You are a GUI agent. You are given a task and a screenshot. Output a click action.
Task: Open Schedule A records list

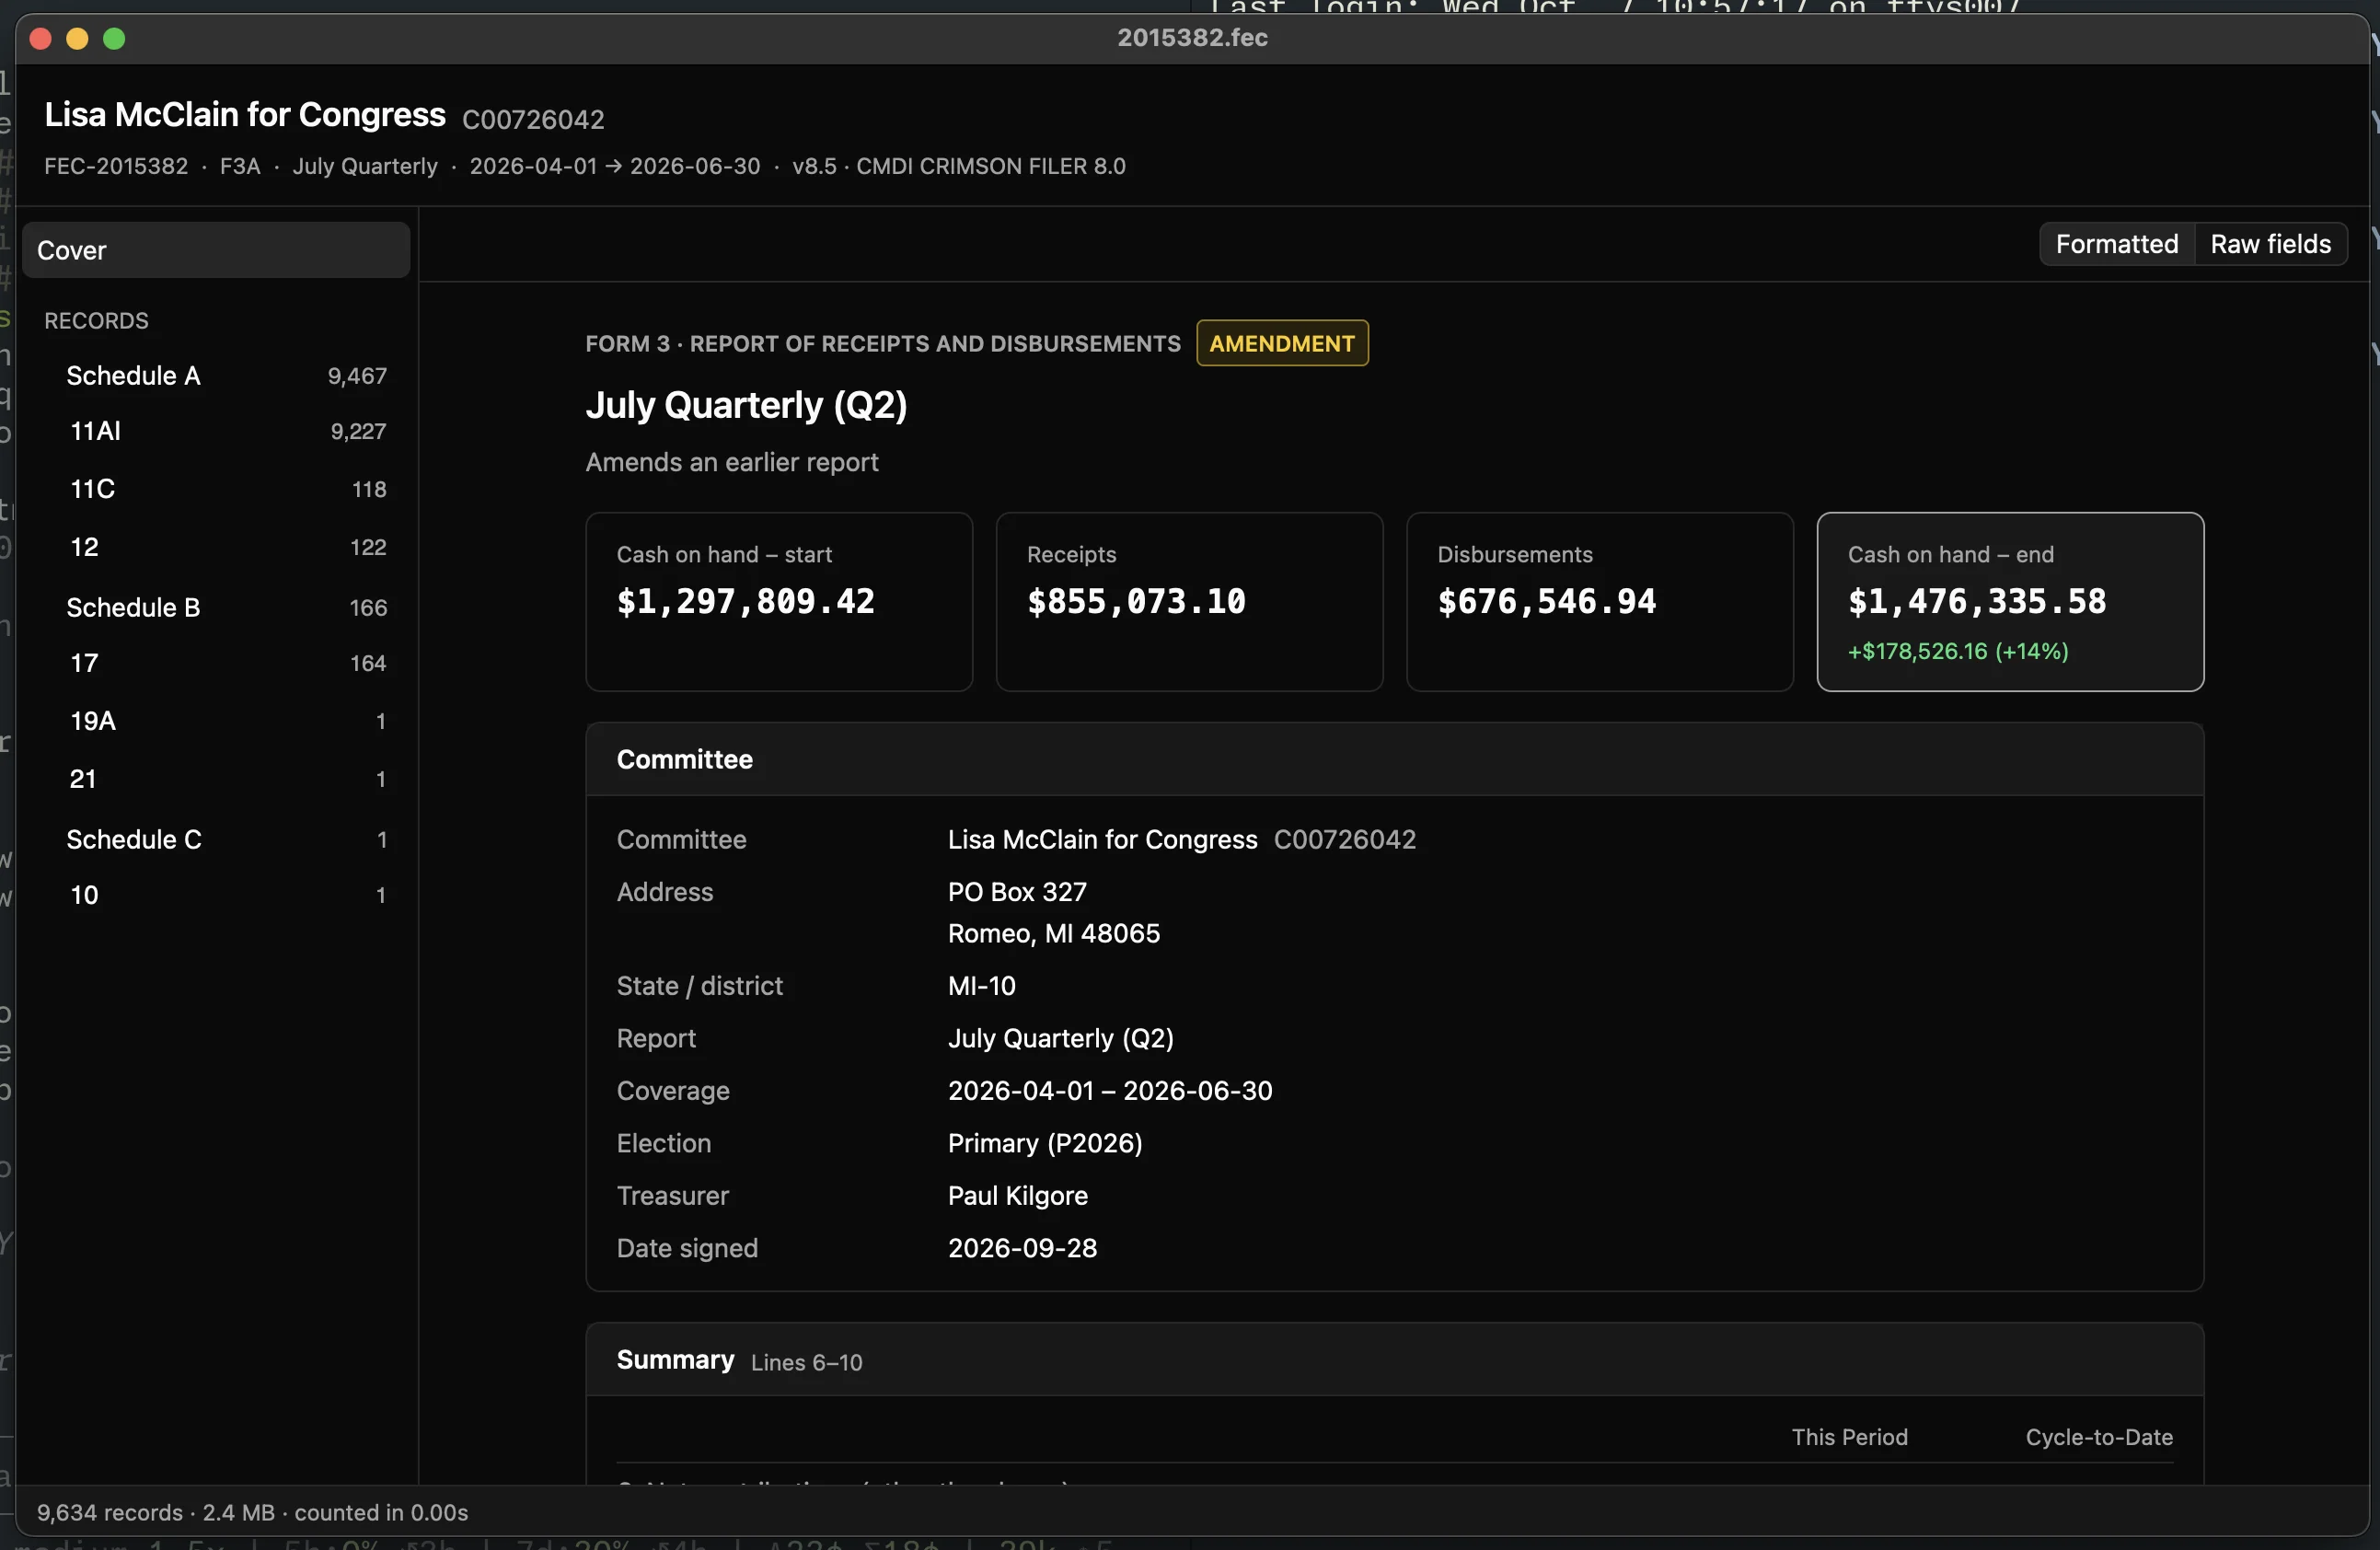(215, 376)
